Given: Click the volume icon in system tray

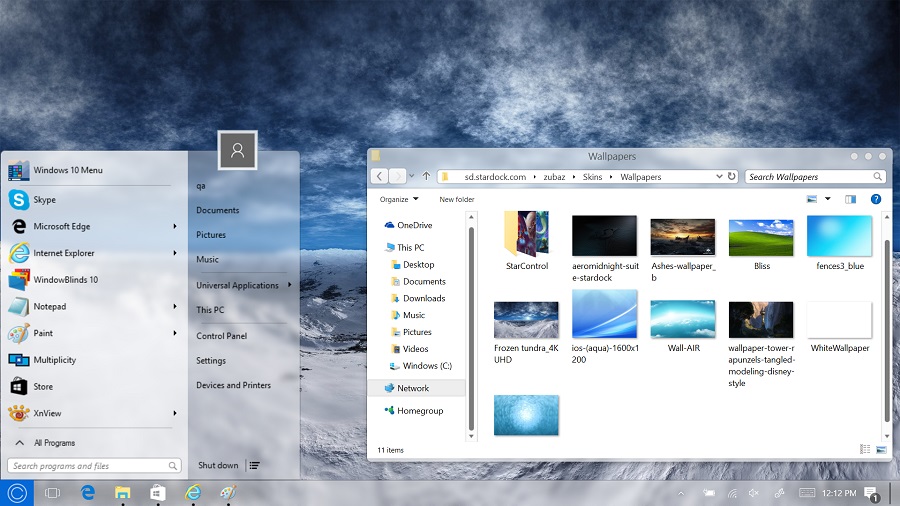Looking at the screenshot, I should [x=754, y=493].
